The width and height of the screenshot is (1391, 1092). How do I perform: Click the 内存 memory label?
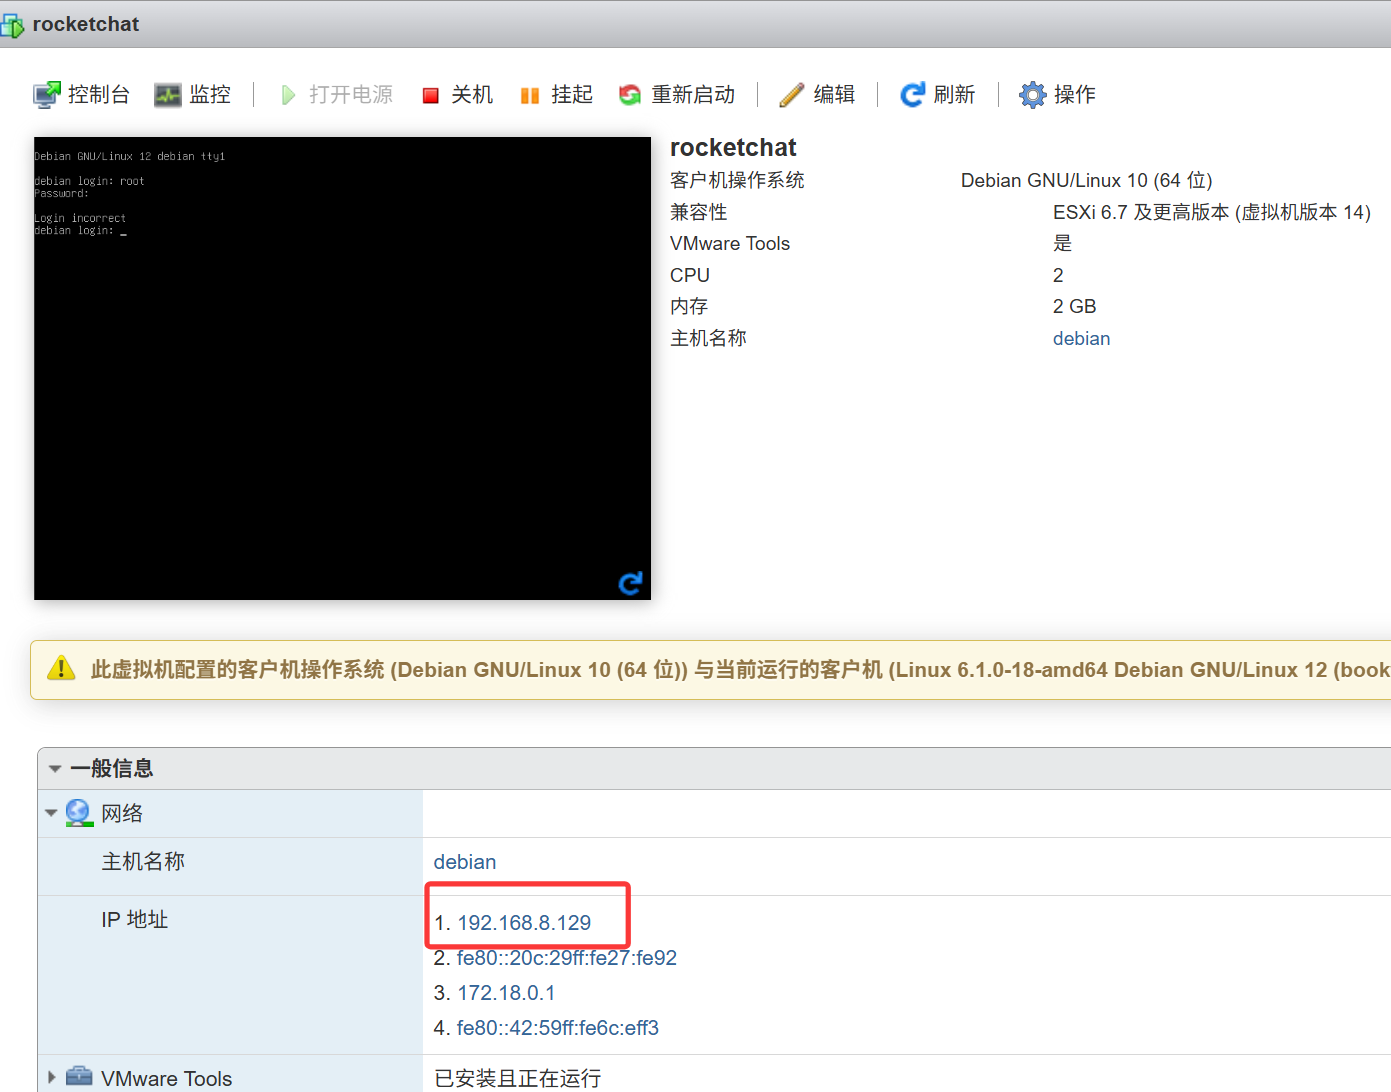tap(689, 306)
